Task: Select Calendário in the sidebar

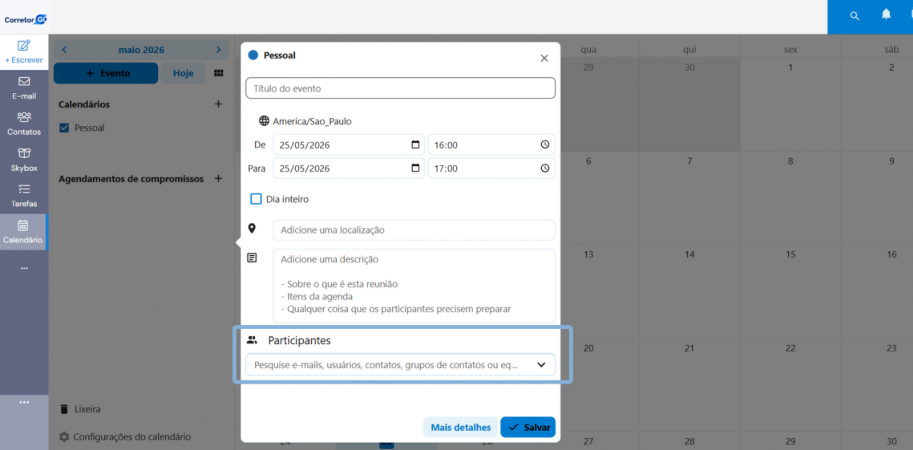Action: [x=24, y=232]
